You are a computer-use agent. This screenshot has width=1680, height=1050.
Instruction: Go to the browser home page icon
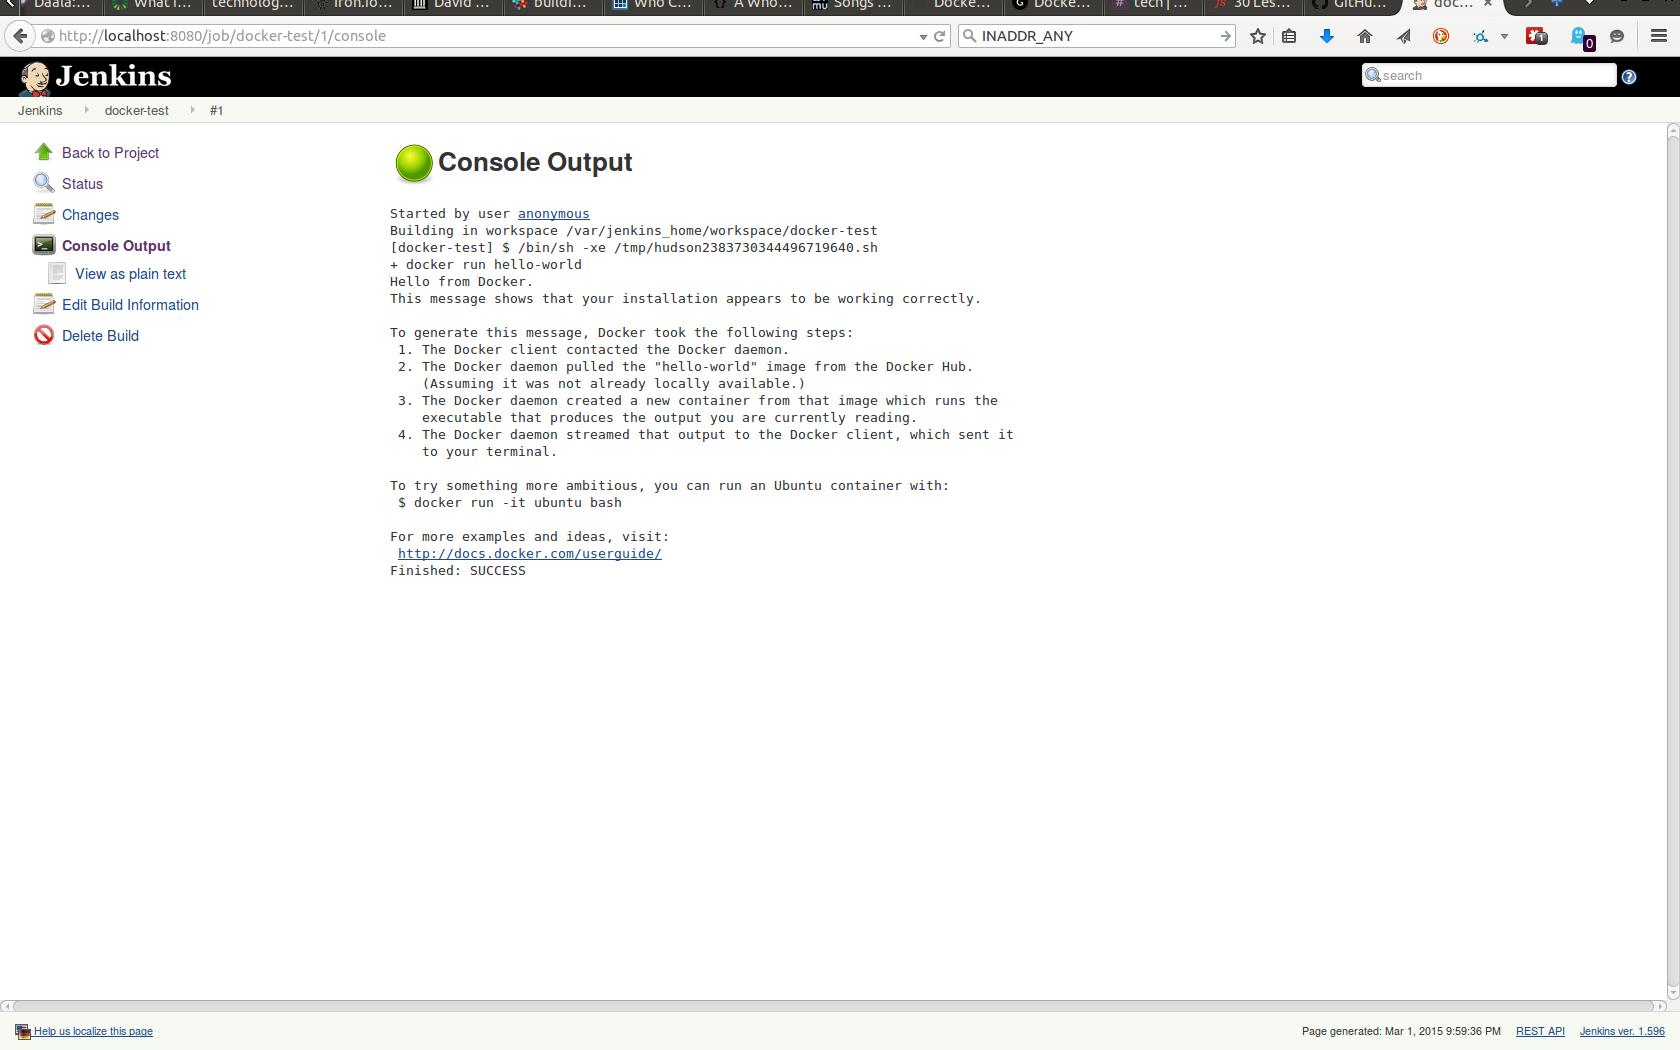(1364, 36)
